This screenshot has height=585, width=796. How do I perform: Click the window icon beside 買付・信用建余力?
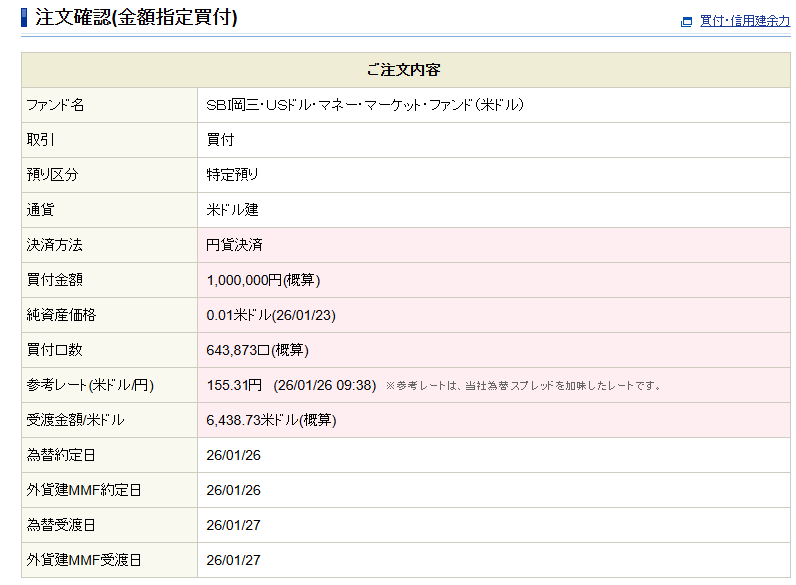coord(686,22)
